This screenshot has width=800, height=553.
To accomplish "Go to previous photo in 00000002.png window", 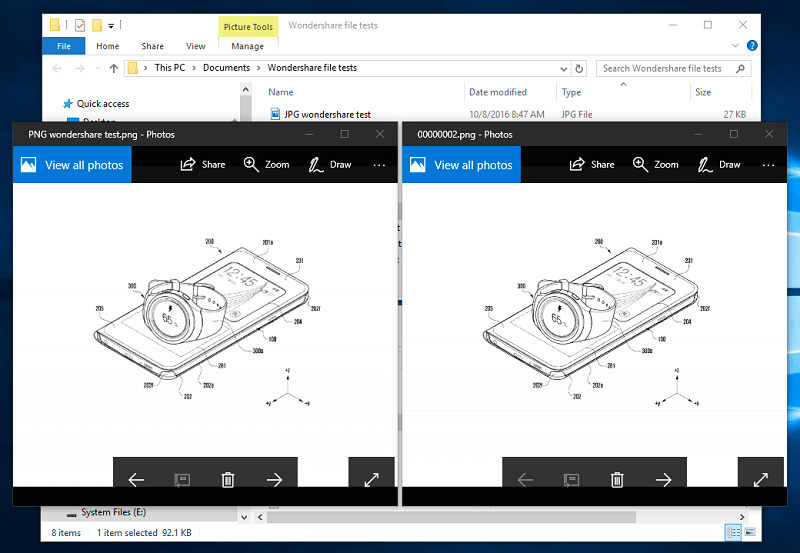I will (526, 480).
